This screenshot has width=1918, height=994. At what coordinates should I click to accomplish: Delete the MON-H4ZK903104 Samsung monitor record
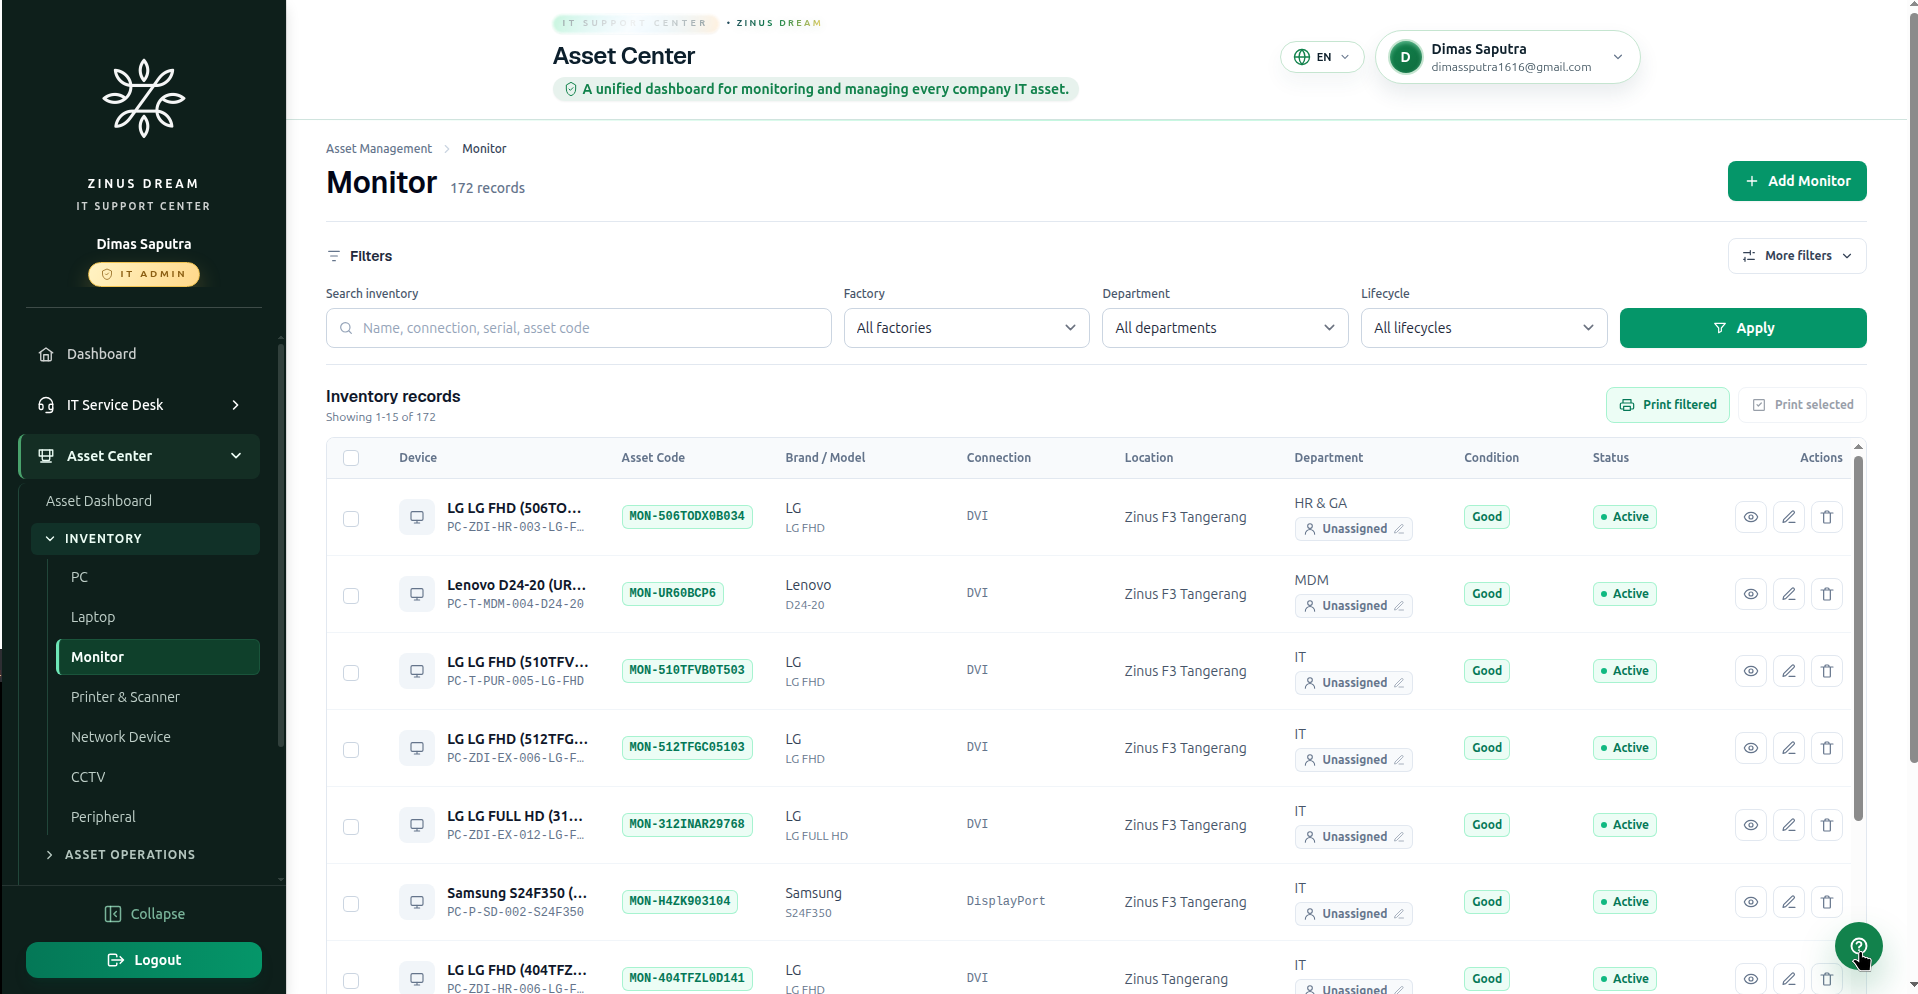tap(1826, 902)
